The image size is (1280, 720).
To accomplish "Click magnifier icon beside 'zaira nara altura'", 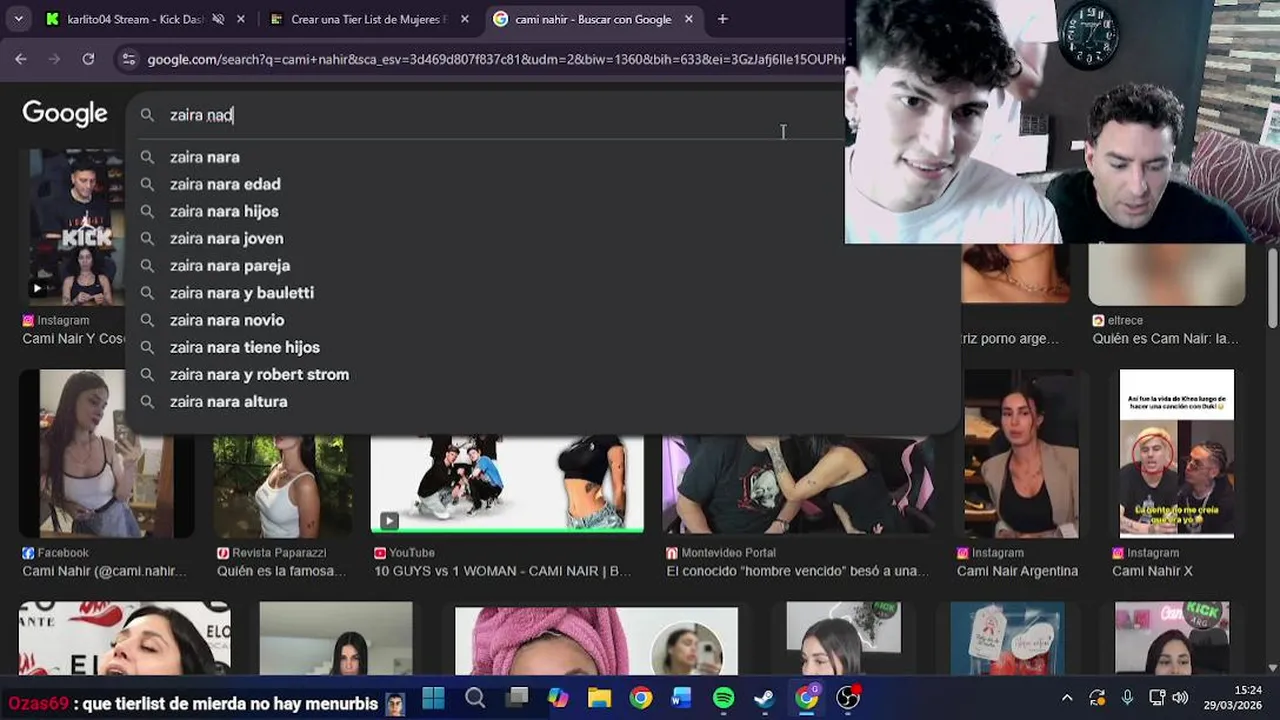I will [147, 401].
